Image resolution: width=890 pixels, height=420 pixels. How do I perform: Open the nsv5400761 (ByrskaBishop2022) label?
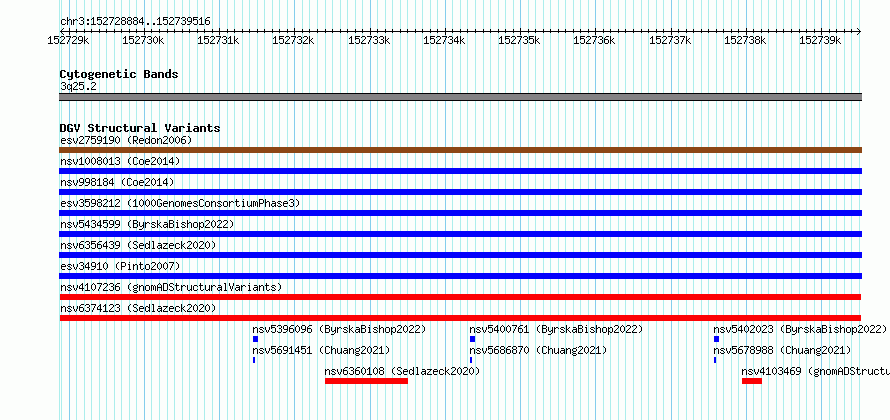pos(556,329)
